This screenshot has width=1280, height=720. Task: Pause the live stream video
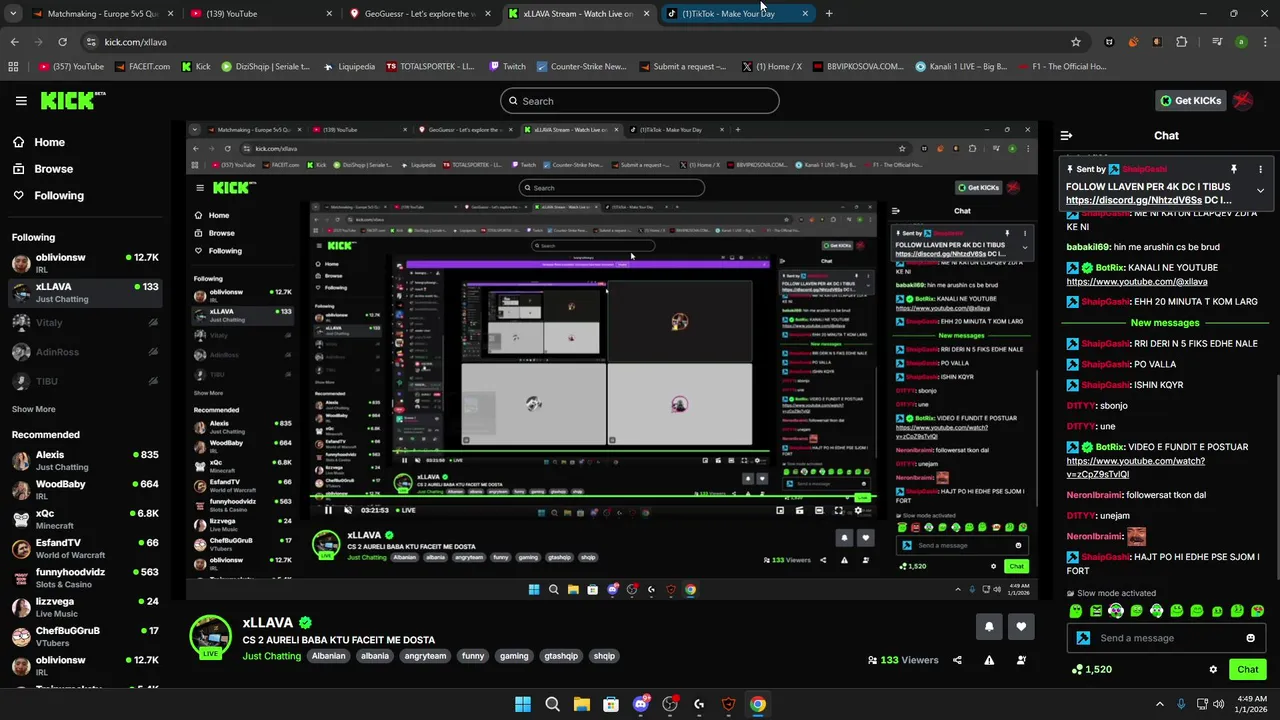(x=327, y=510)
